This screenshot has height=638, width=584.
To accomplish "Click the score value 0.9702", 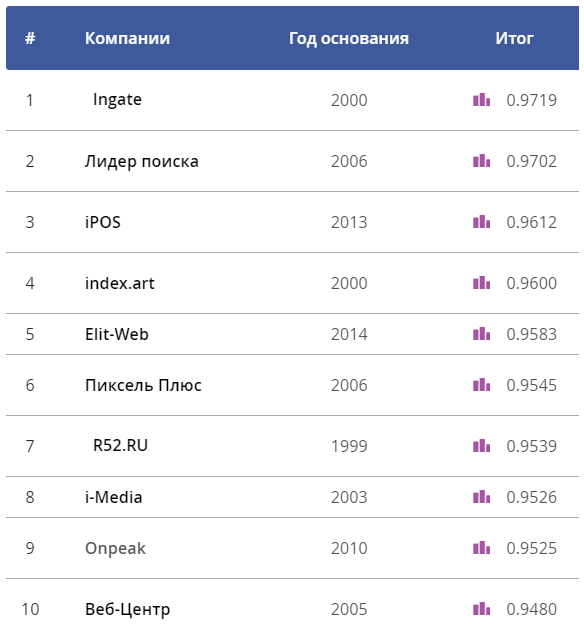I will pos(532,161).
